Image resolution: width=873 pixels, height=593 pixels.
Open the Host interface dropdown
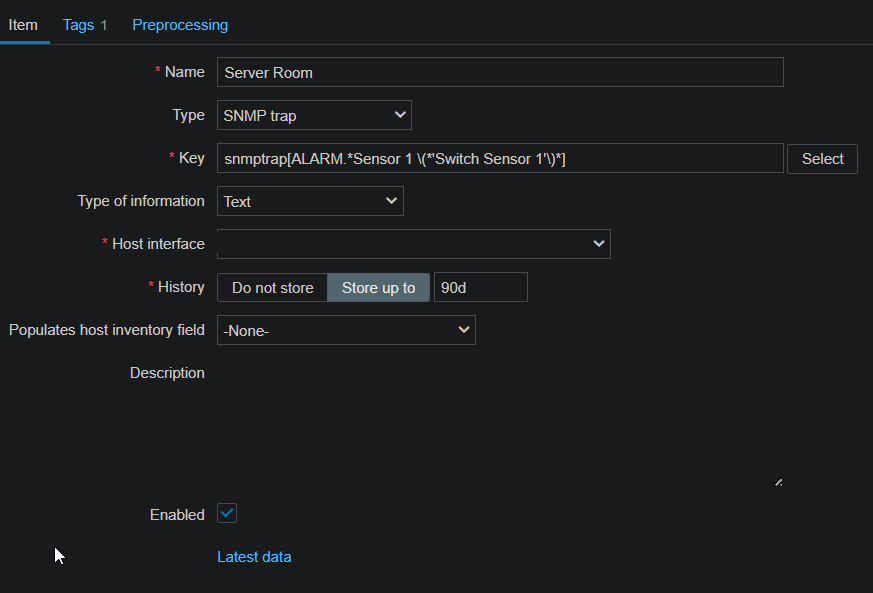(x=413, y=244)
